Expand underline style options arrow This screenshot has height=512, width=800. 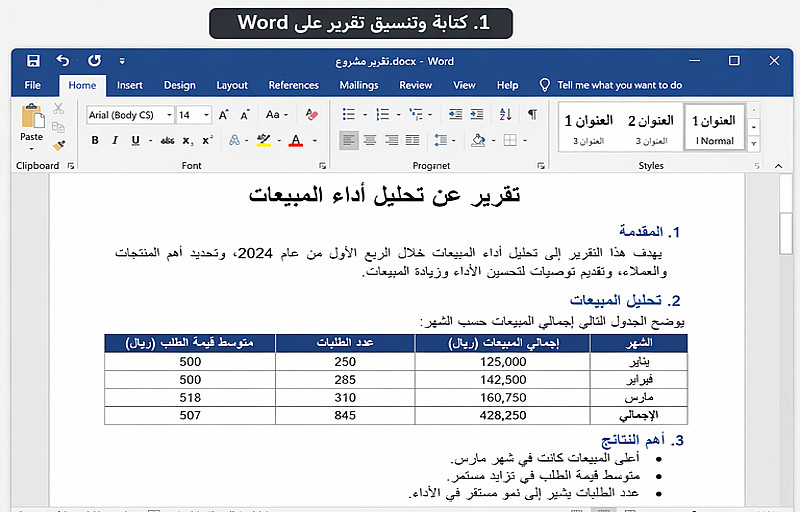[x=151, y=140]
